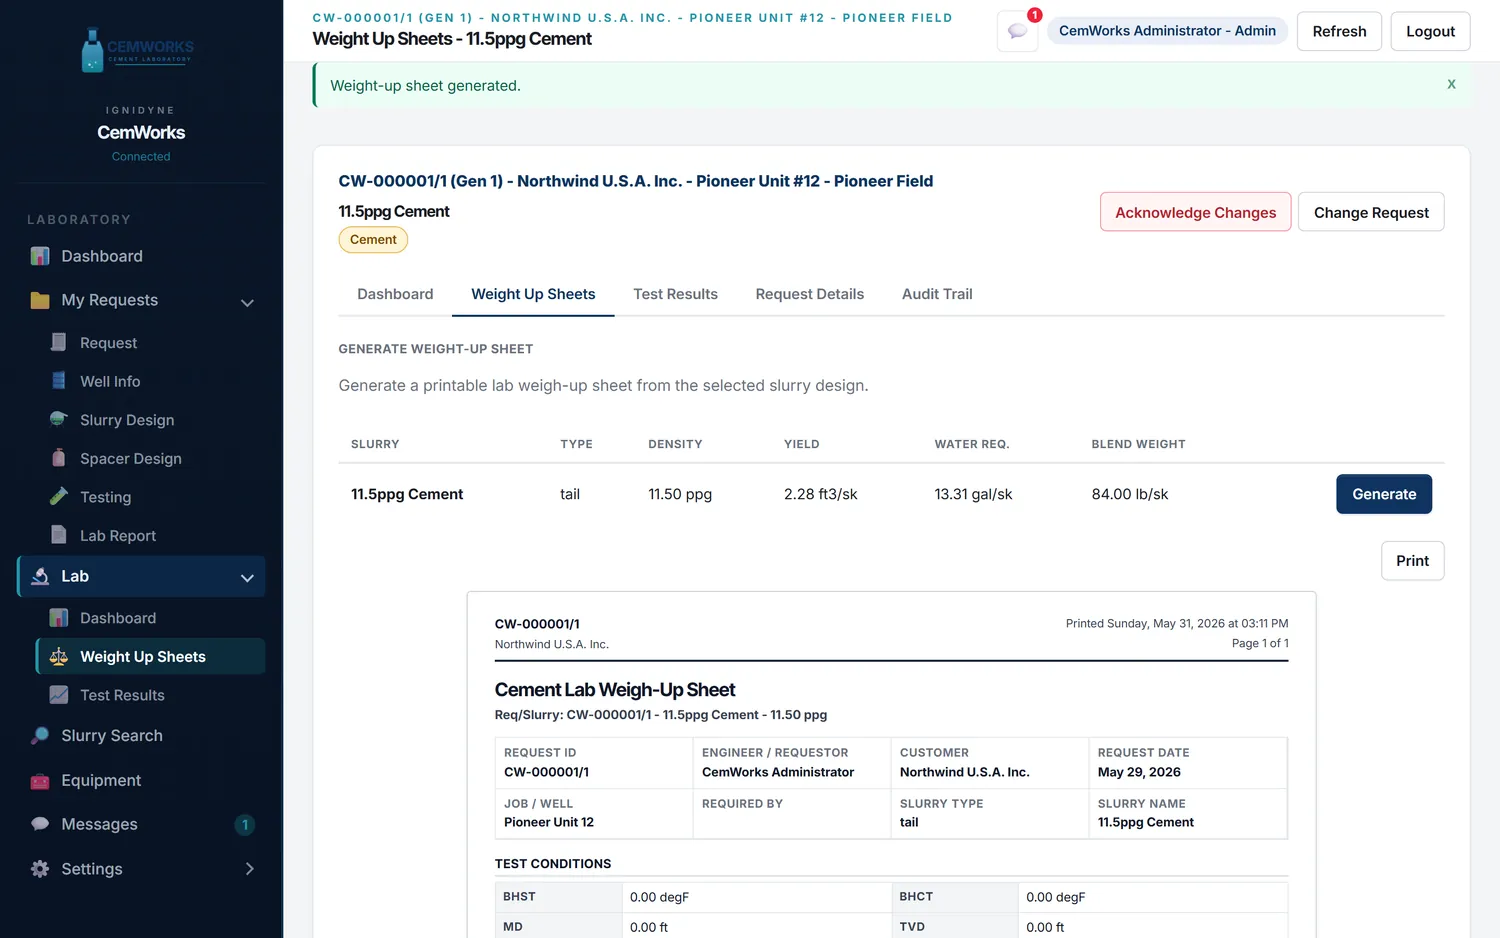The image size is (1500, 938).
Task: Click the Cement tag pill
Action: point(373,240)
